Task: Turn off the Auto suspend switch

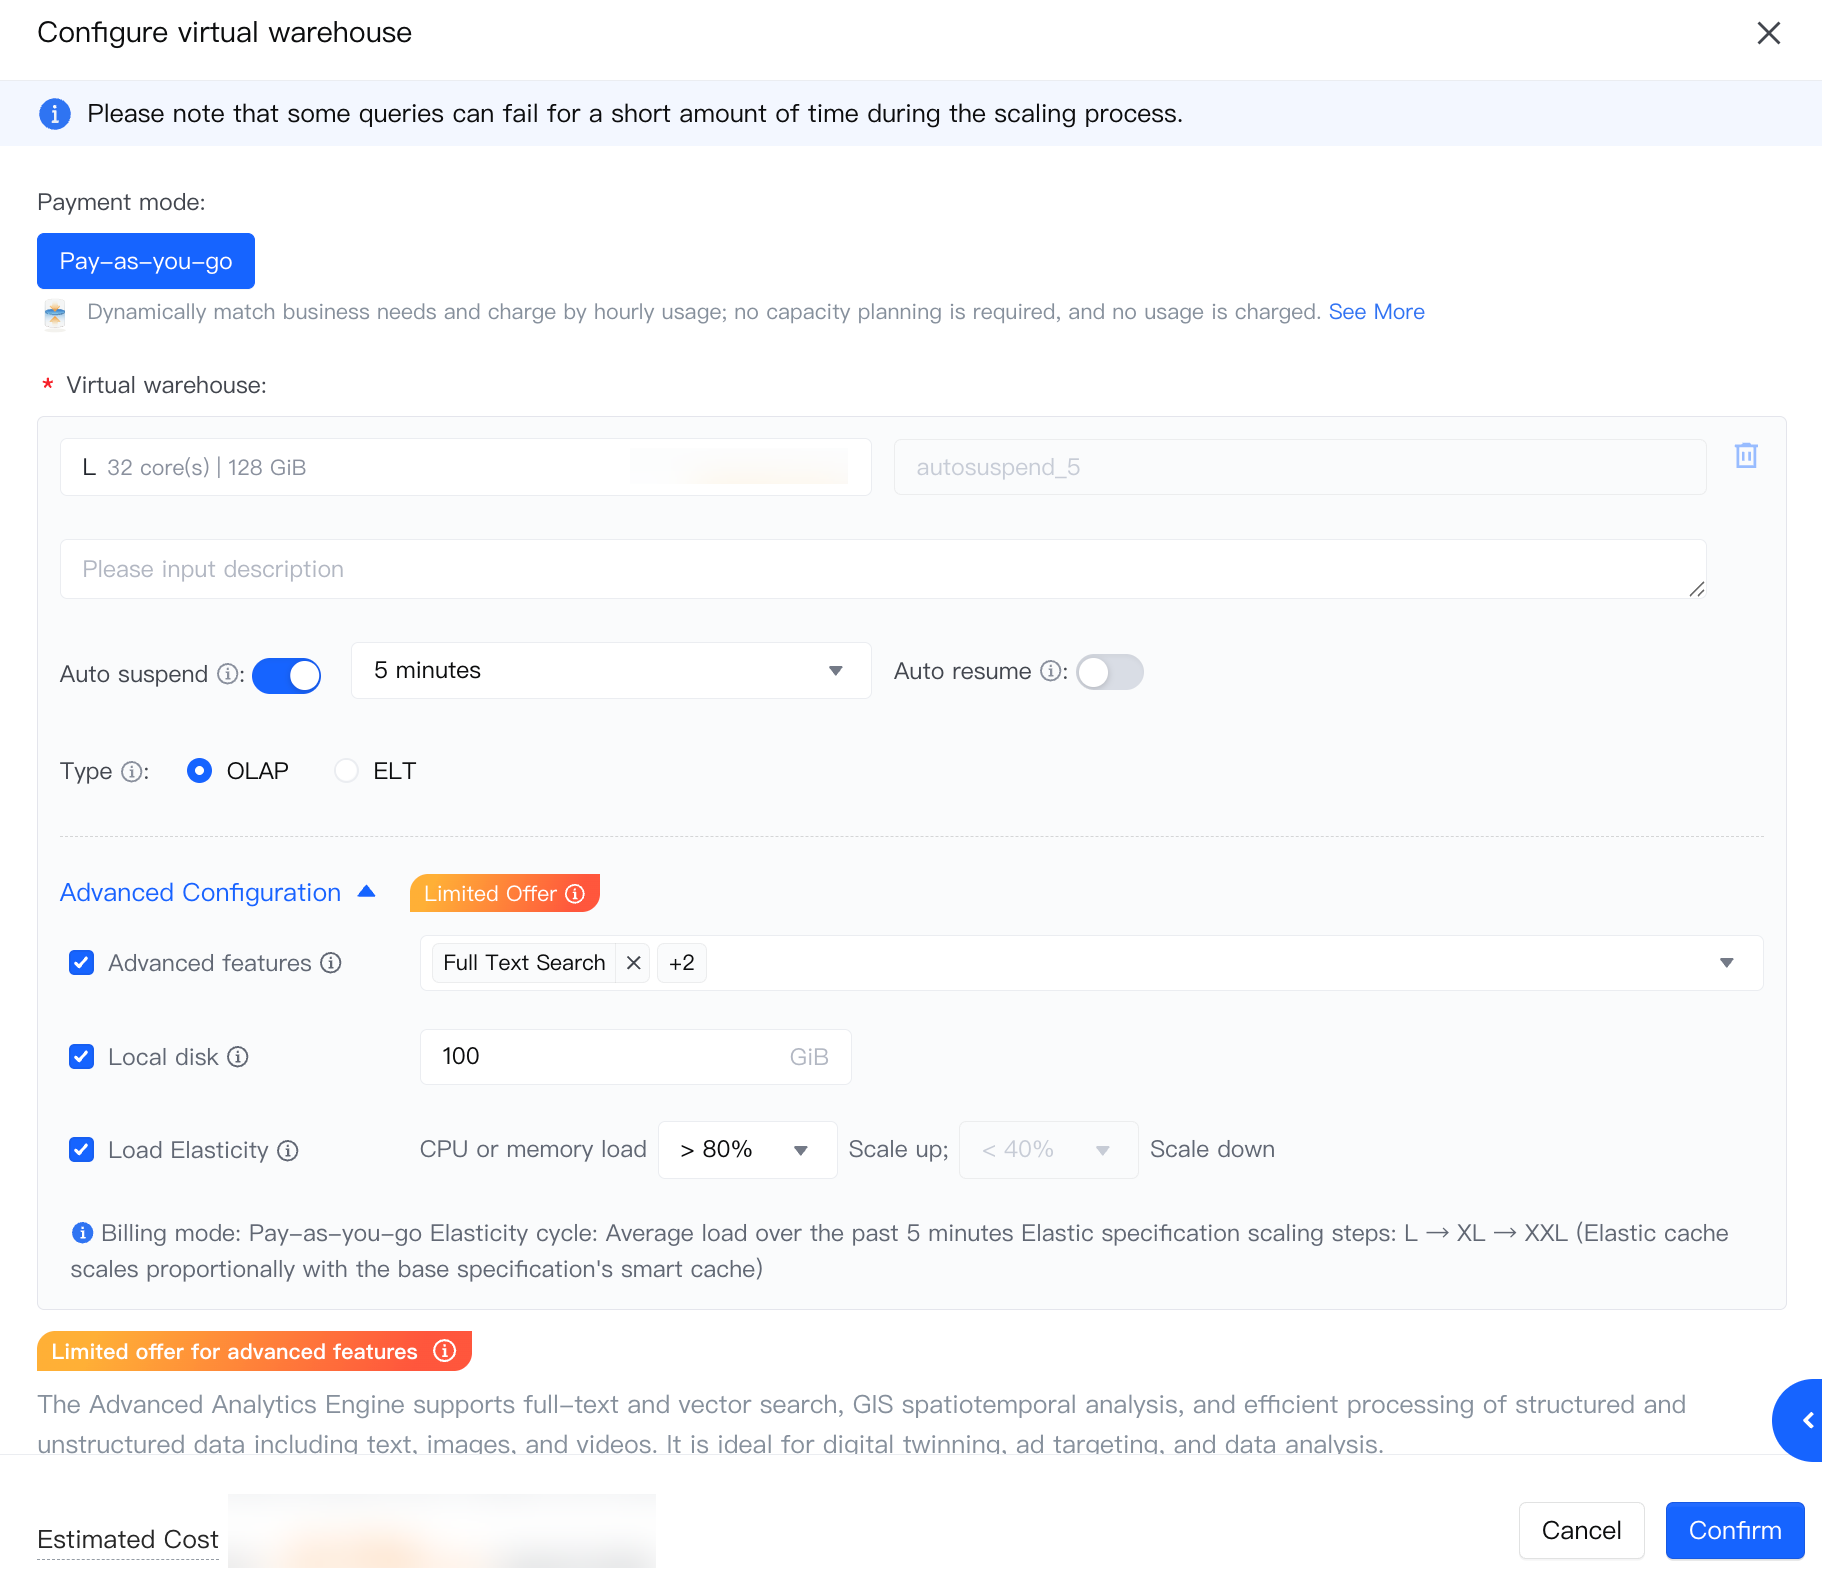Action: (x=287, y=675)
